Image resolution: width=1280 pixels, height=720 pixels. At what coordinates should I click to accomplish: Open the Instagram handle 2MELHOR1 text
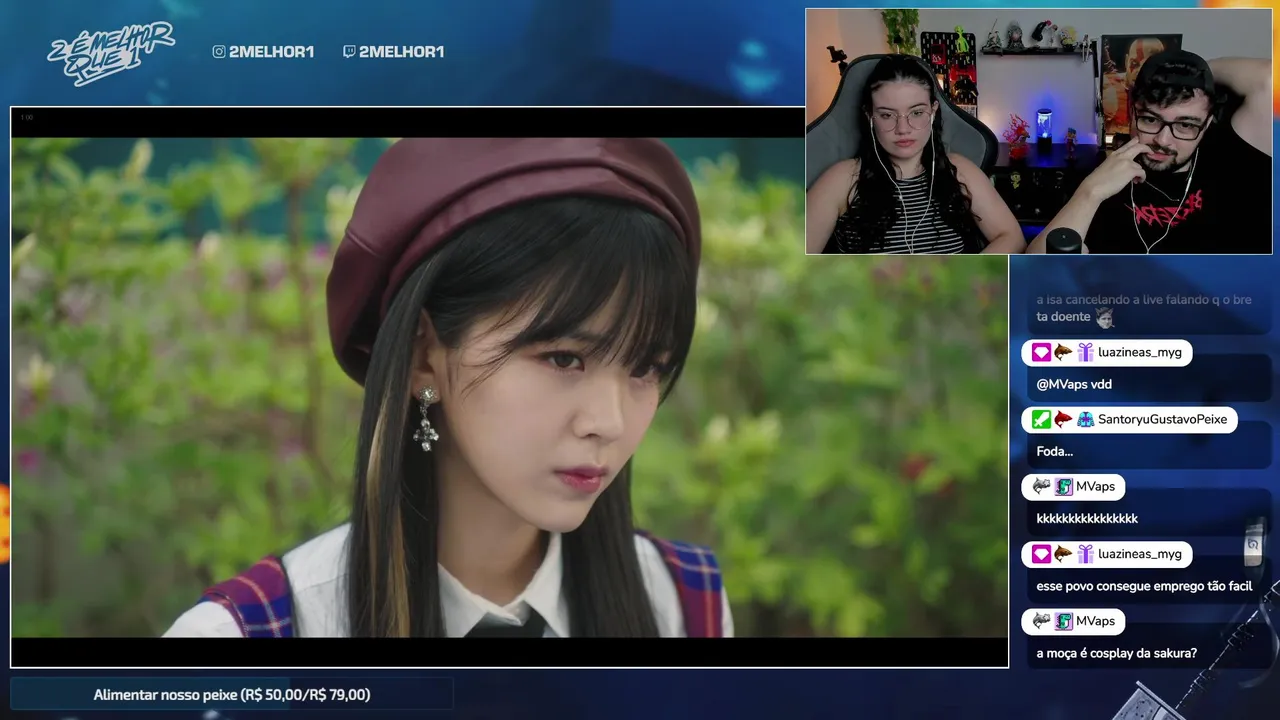[271, 52]
